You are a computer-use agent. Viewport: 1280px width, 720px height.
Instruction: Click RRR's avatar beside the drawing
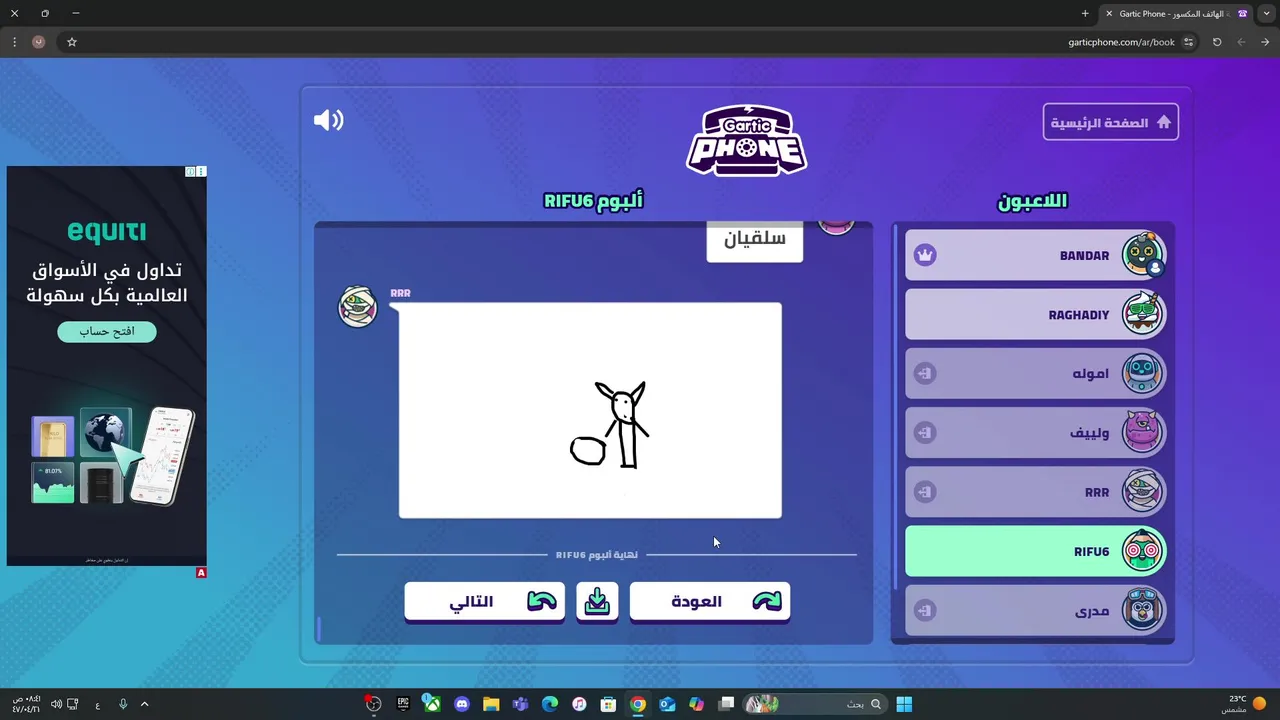tap(358, 306)
